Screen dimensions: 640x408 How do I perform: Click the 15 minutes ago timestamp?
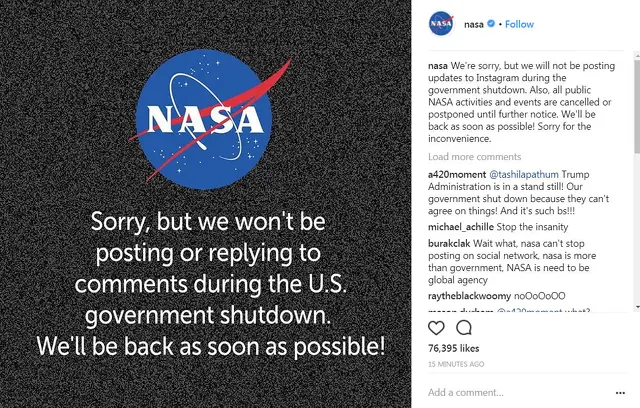[456, 364]
